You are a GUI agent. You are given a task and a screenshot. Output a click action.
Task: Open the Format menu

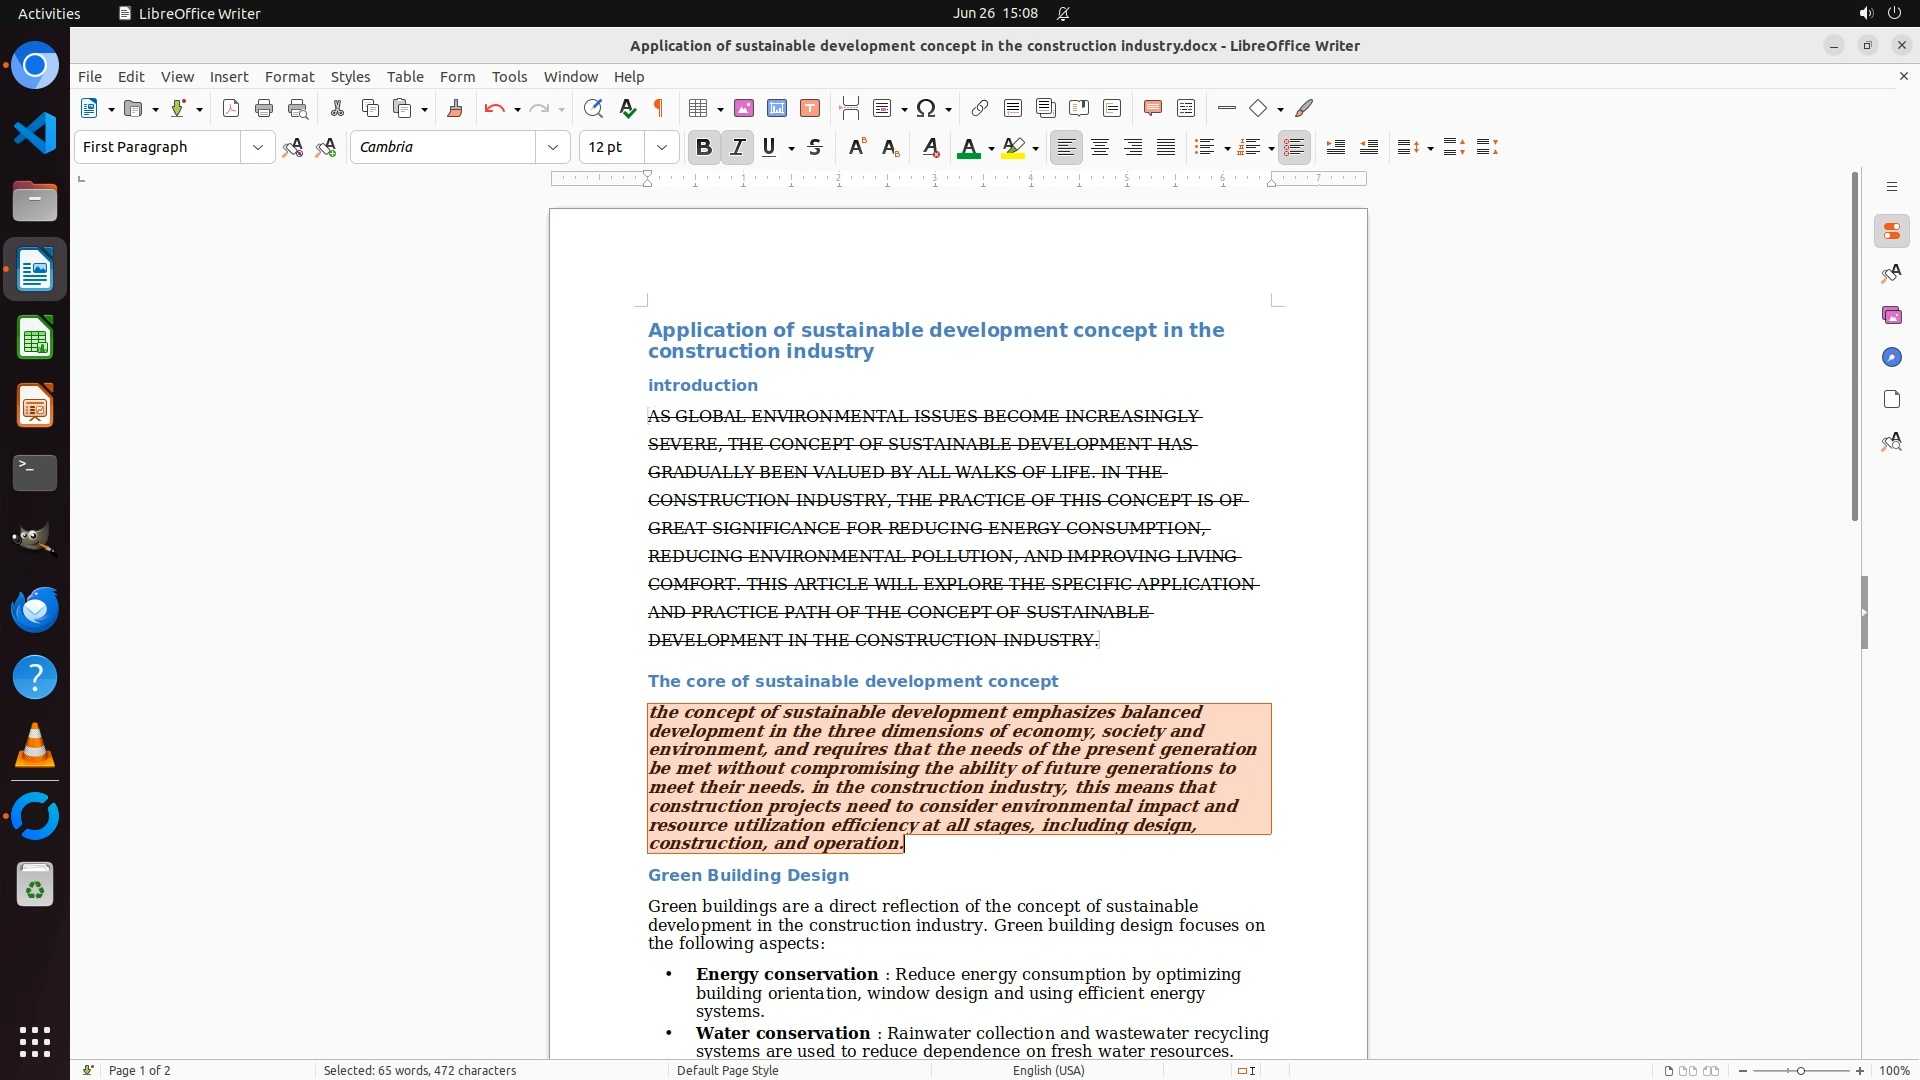click(289, 77)
